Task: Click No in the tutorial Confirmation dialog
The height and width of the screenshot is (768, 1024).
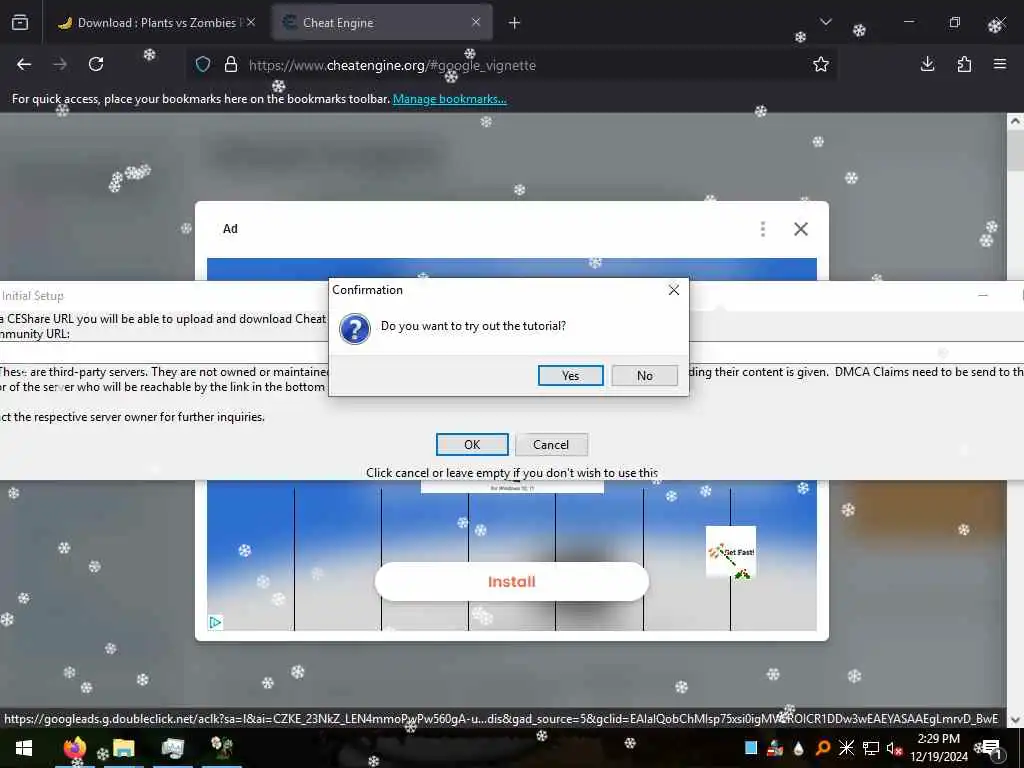Action: (645, 376)
